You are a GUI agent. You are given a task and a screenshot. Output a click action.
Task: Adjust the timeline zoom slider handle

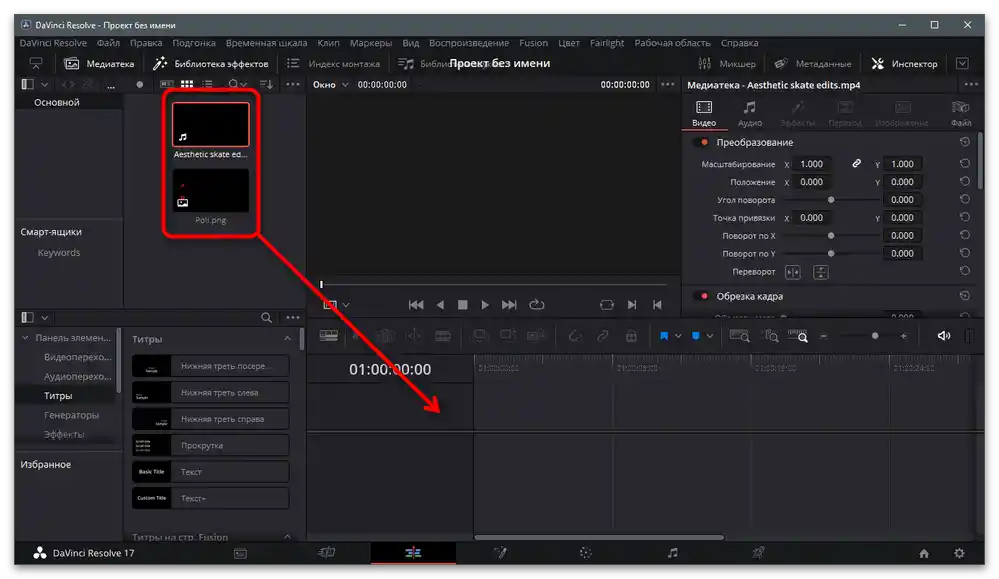click(x=875, y=336)
